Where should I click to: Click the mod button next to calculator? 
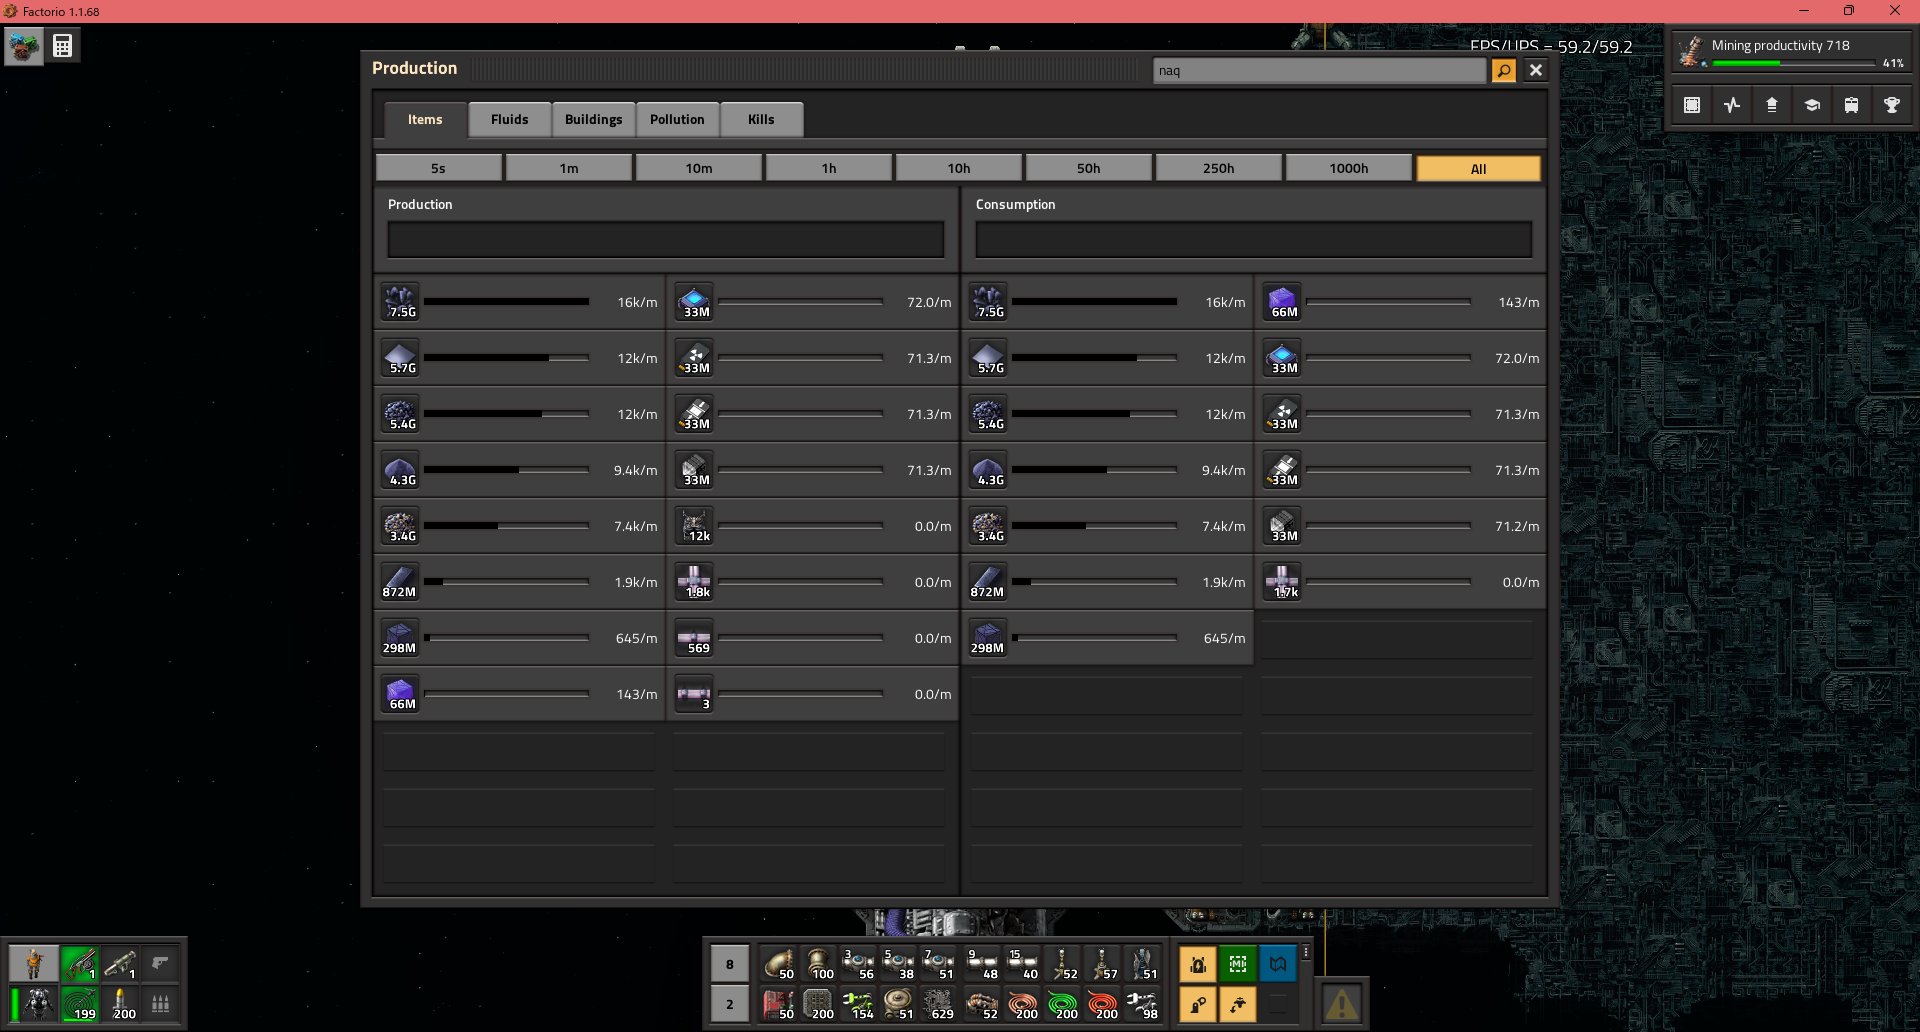24,46
